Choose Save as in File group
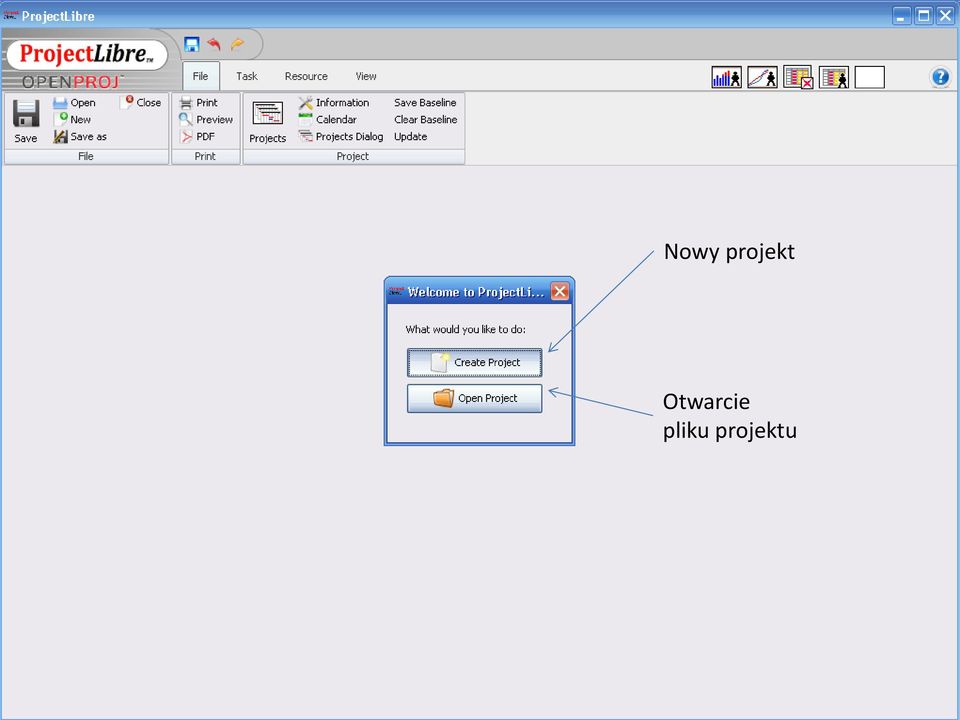Screen dimensions: 960x720 (80, 137)
